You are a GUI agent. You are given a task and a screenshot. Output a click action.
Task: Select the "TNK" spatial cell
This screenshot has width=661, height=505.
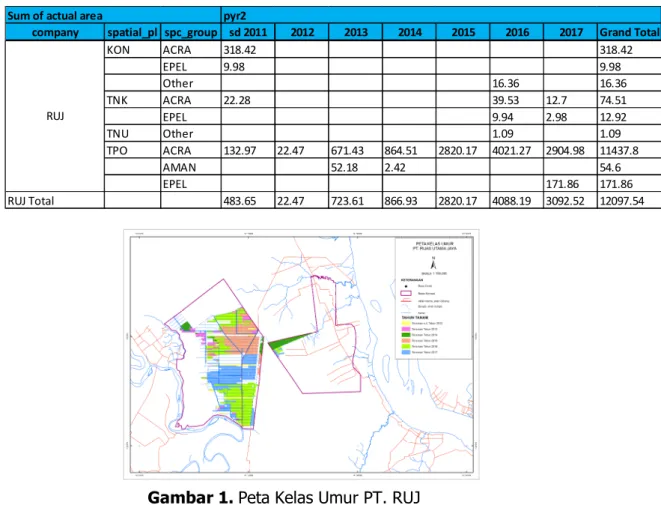tap(132, 100)
